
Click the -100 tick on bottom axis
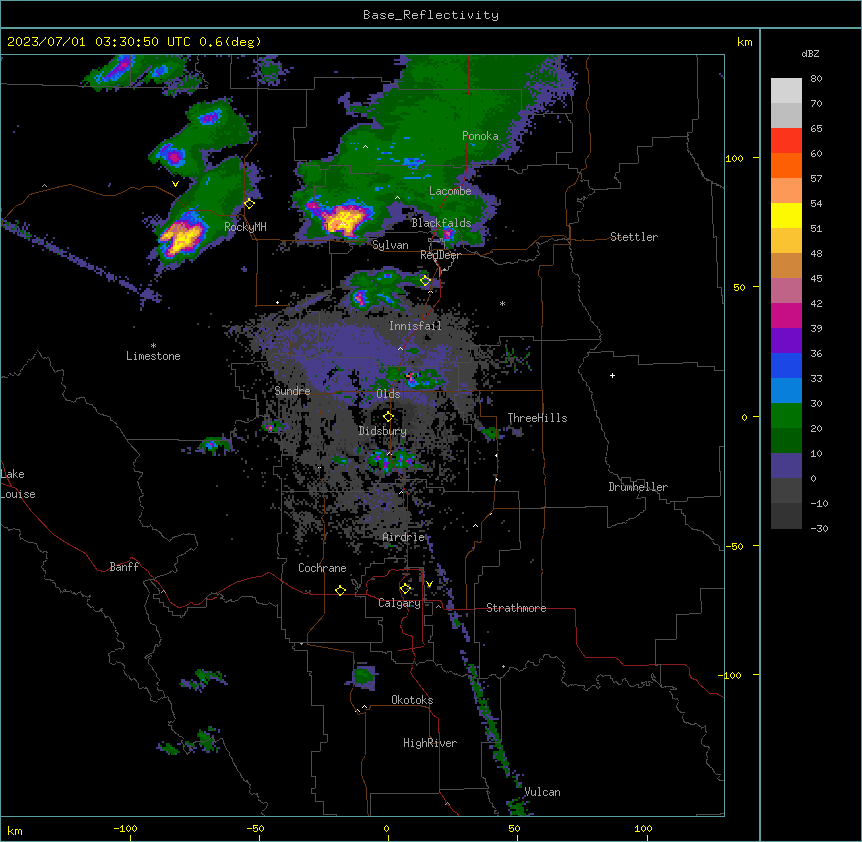pos(125,828)
